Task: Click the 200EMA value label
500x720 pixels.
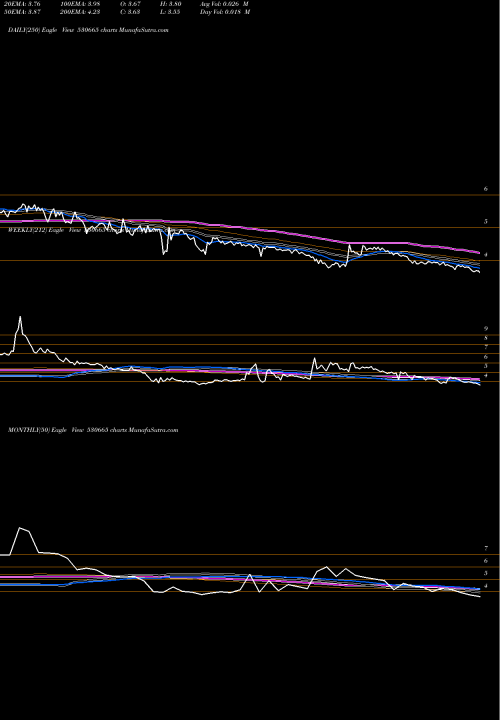Action: 79,12
